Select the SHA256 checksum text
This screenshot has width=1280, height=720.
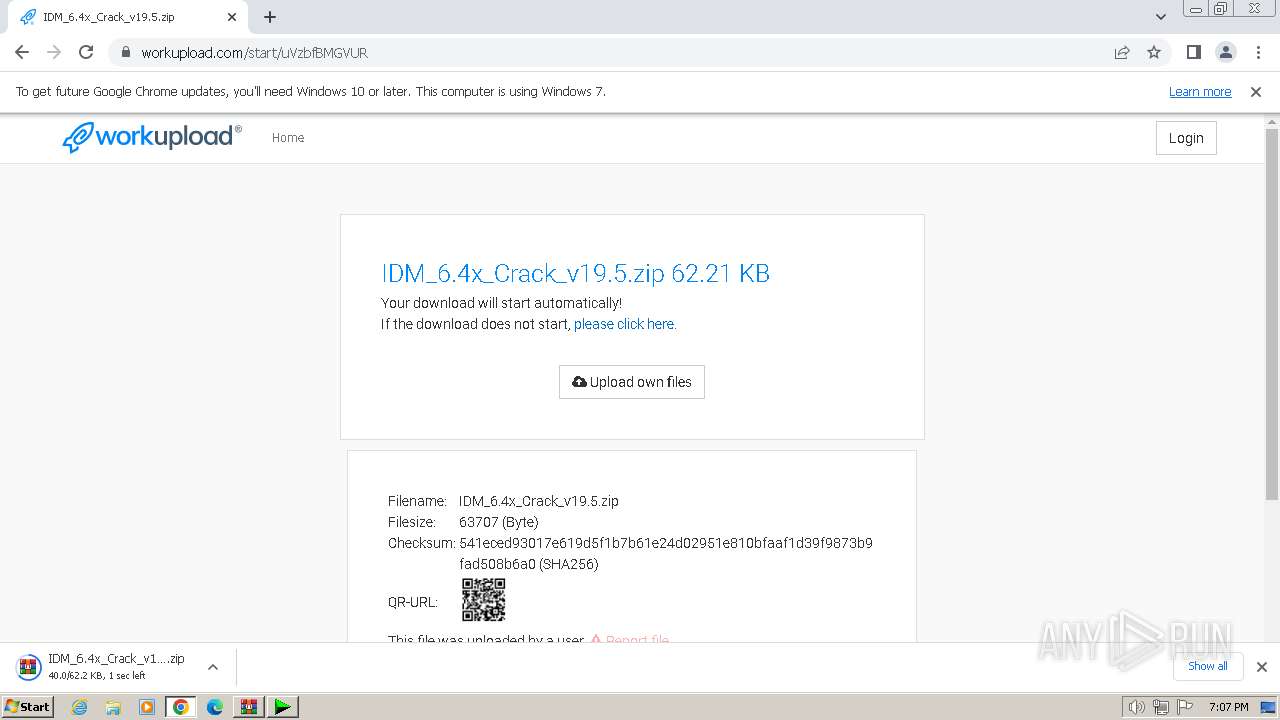tap(666, 554)
